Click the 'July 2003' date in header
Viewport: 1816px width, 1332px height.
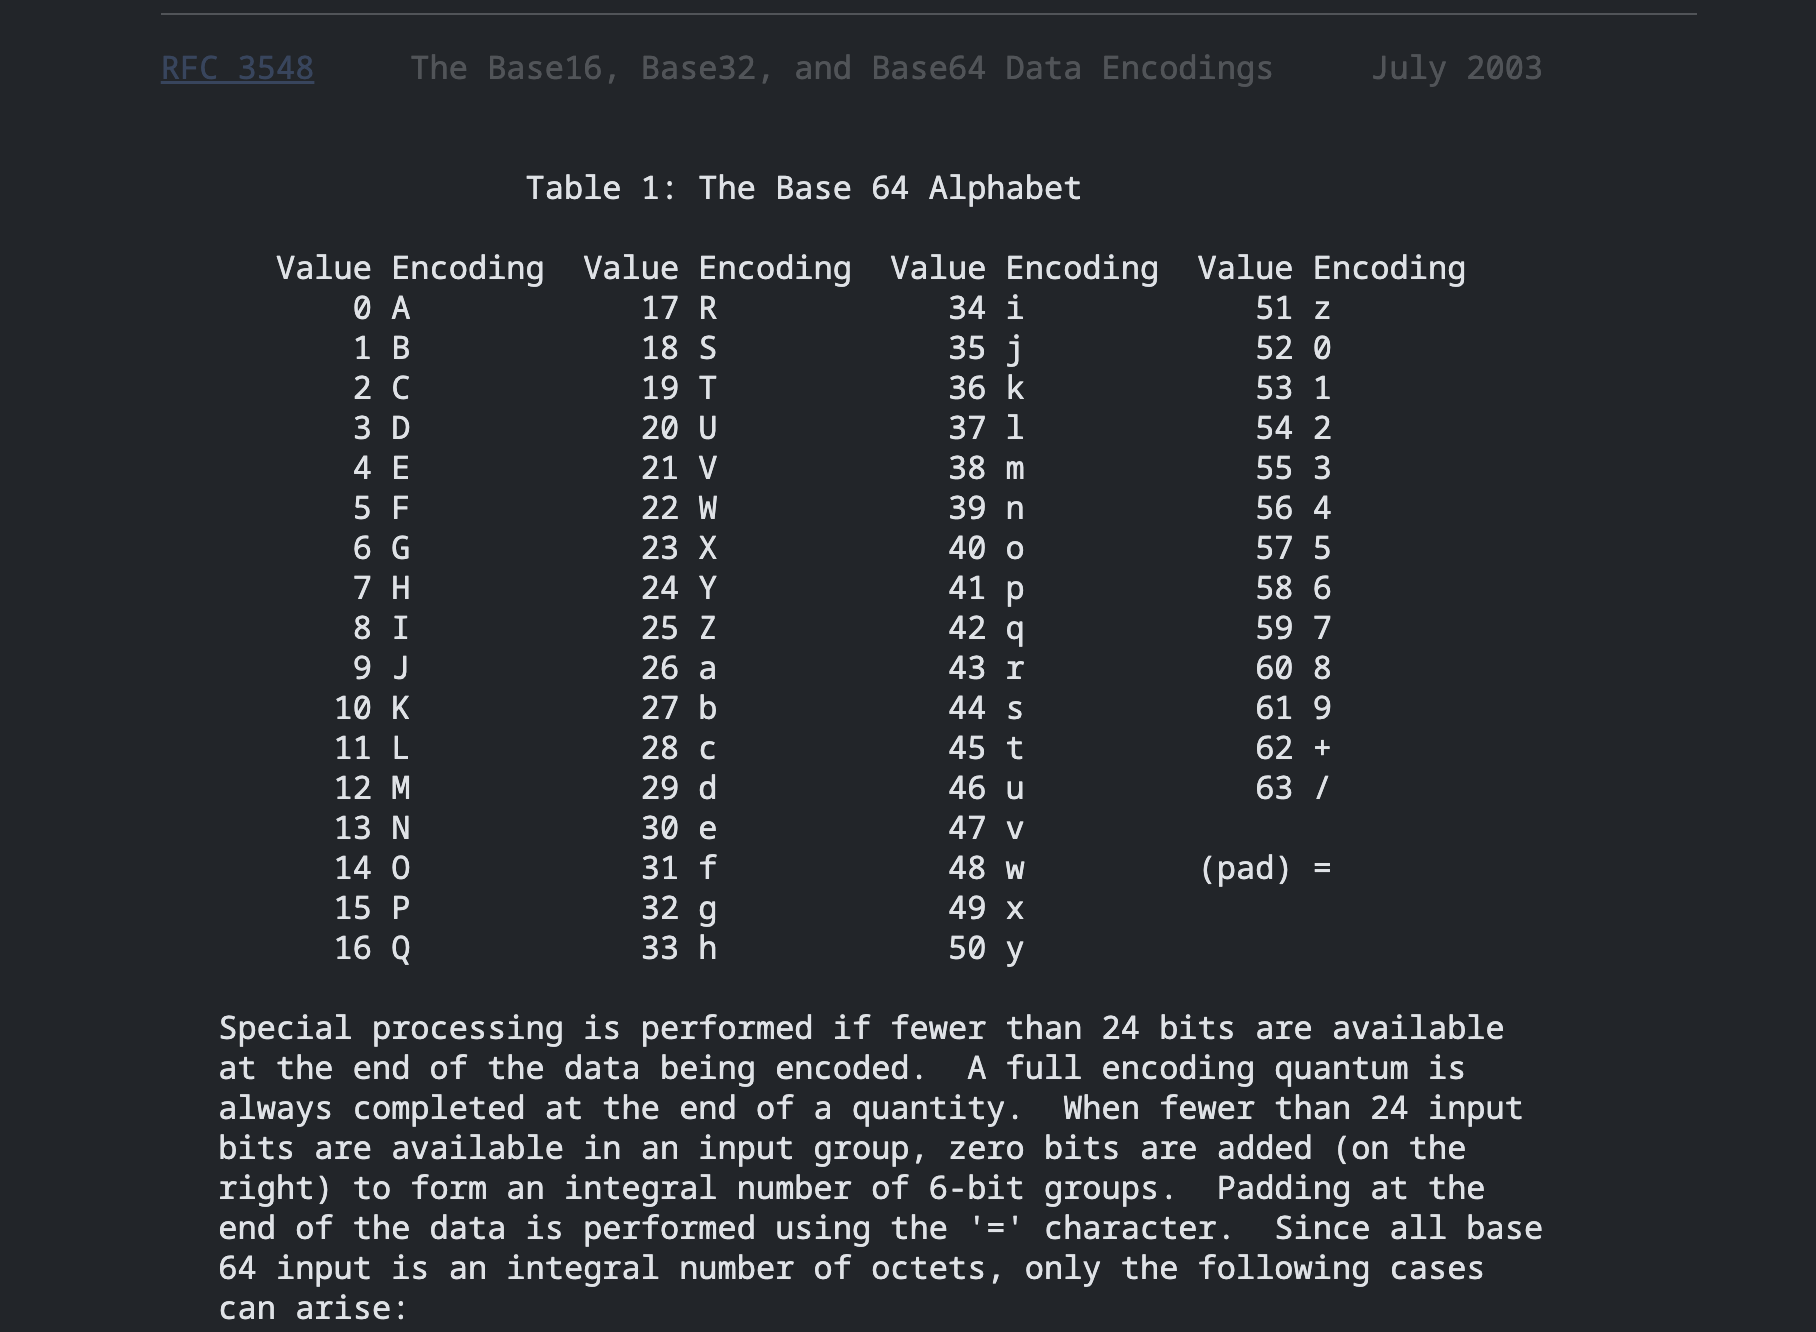point(1456,68)
